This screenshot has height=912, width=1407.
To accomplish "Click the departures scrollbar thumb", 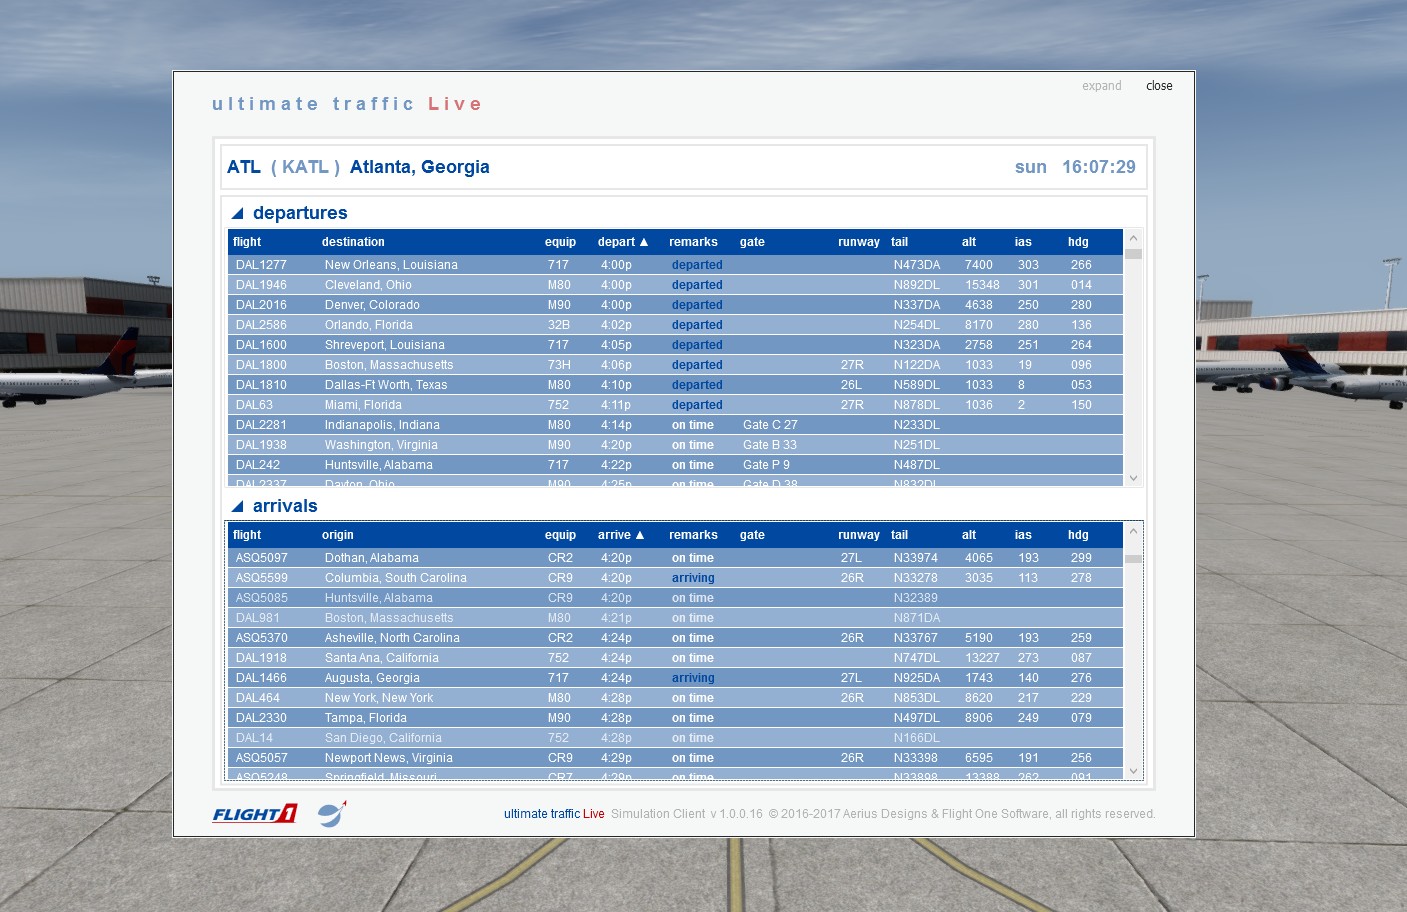I will [1133, 254].
